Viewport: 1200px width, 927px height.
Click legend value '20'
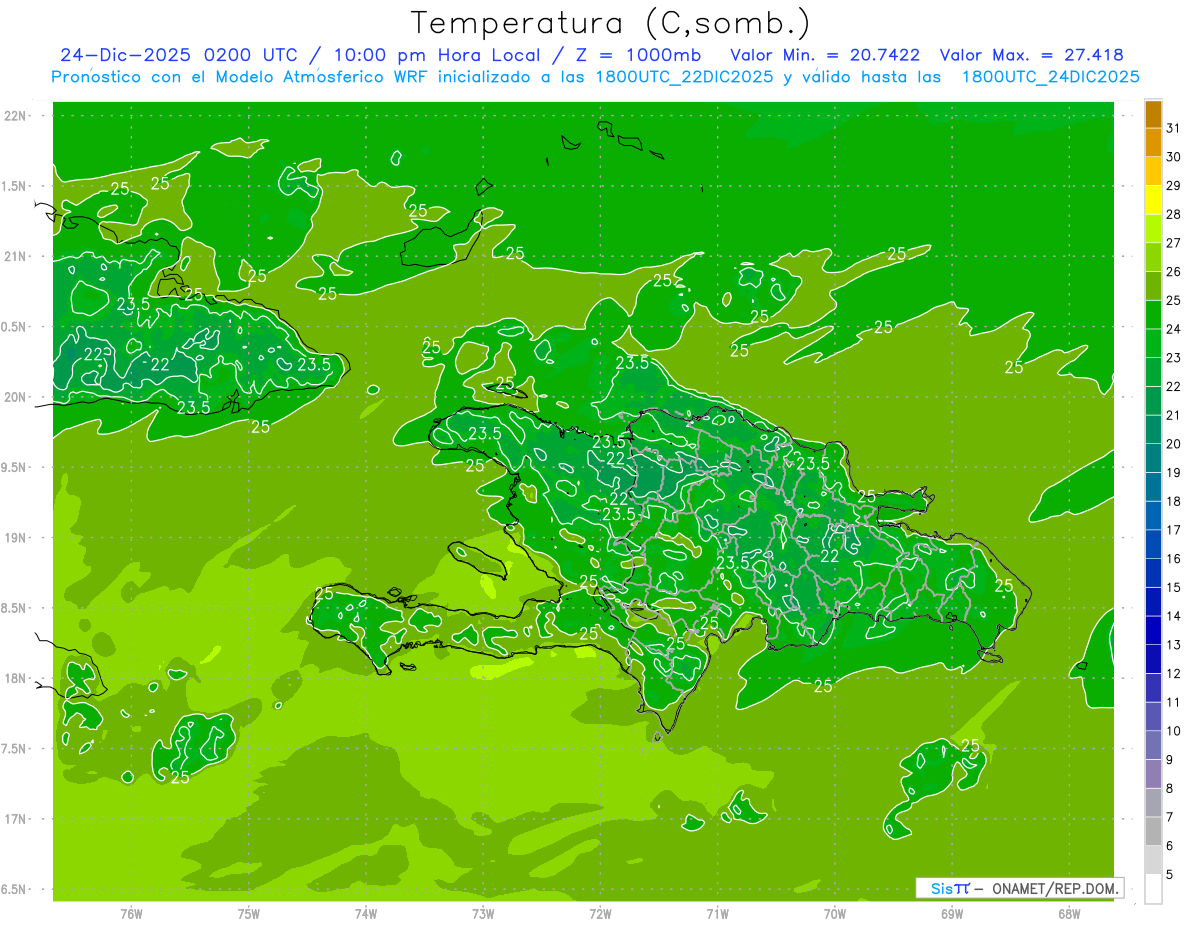[x=1173, y=444]
